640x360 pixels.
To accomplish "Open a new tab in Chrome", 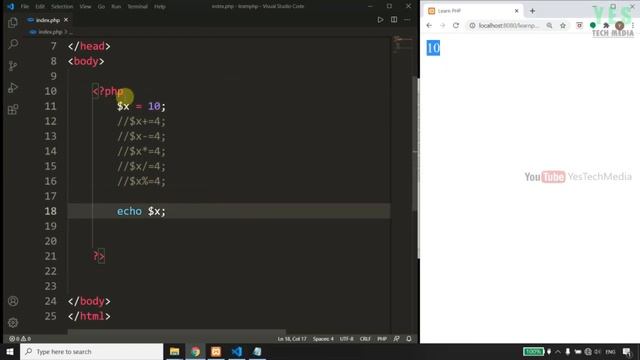I will 532,11.
